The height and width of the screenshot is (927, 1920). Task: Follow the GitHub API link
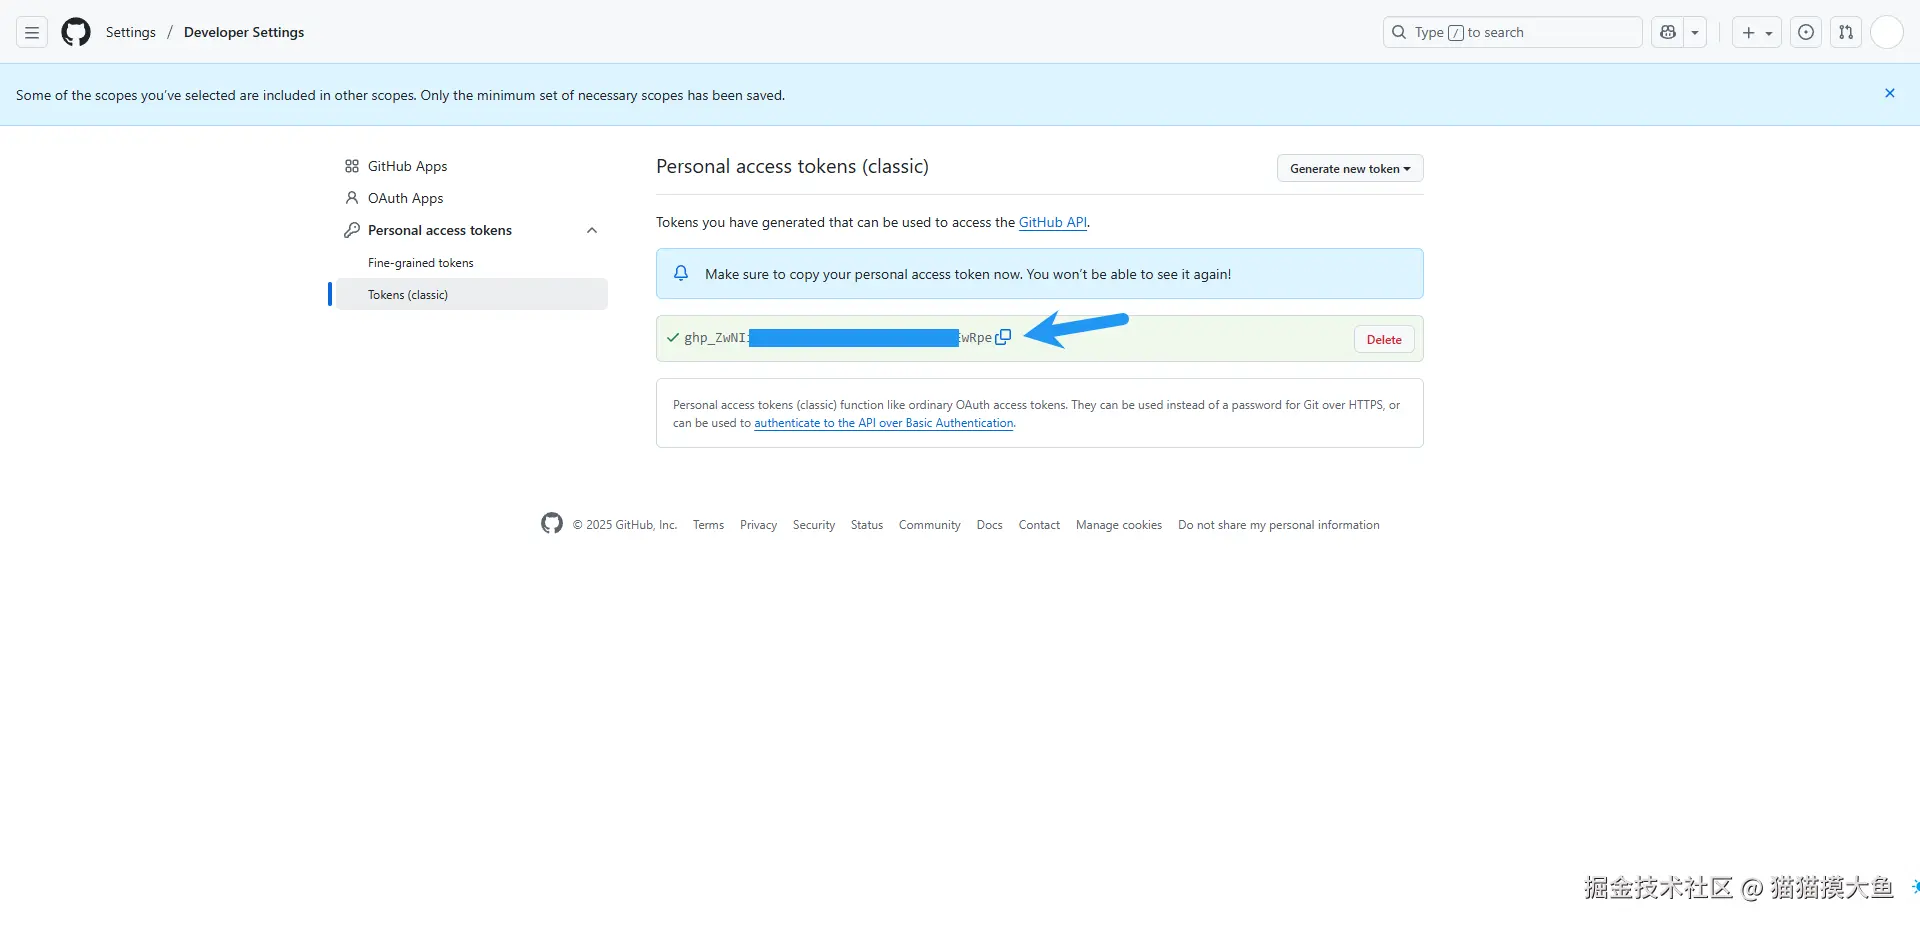point(1053,222)
